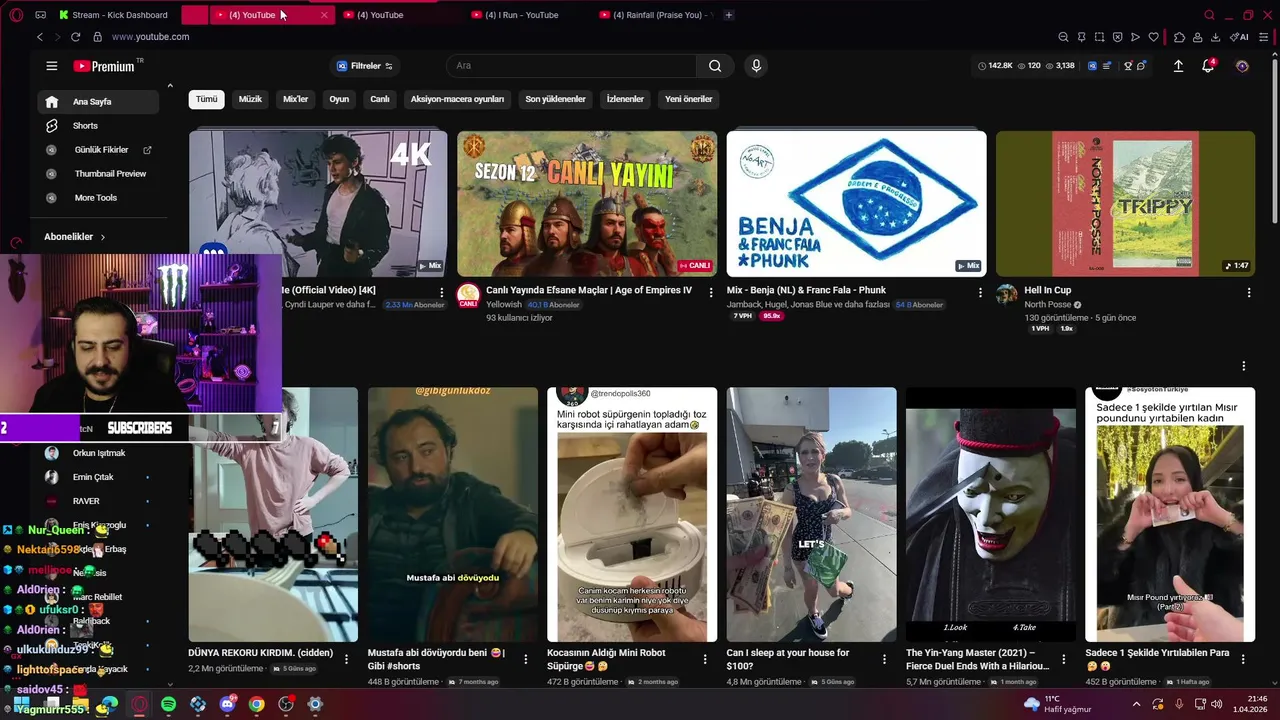The height and width of the screenshot is (720, 1280).
Task: Click the search magnifier button
Action: [x=715, y=66]
